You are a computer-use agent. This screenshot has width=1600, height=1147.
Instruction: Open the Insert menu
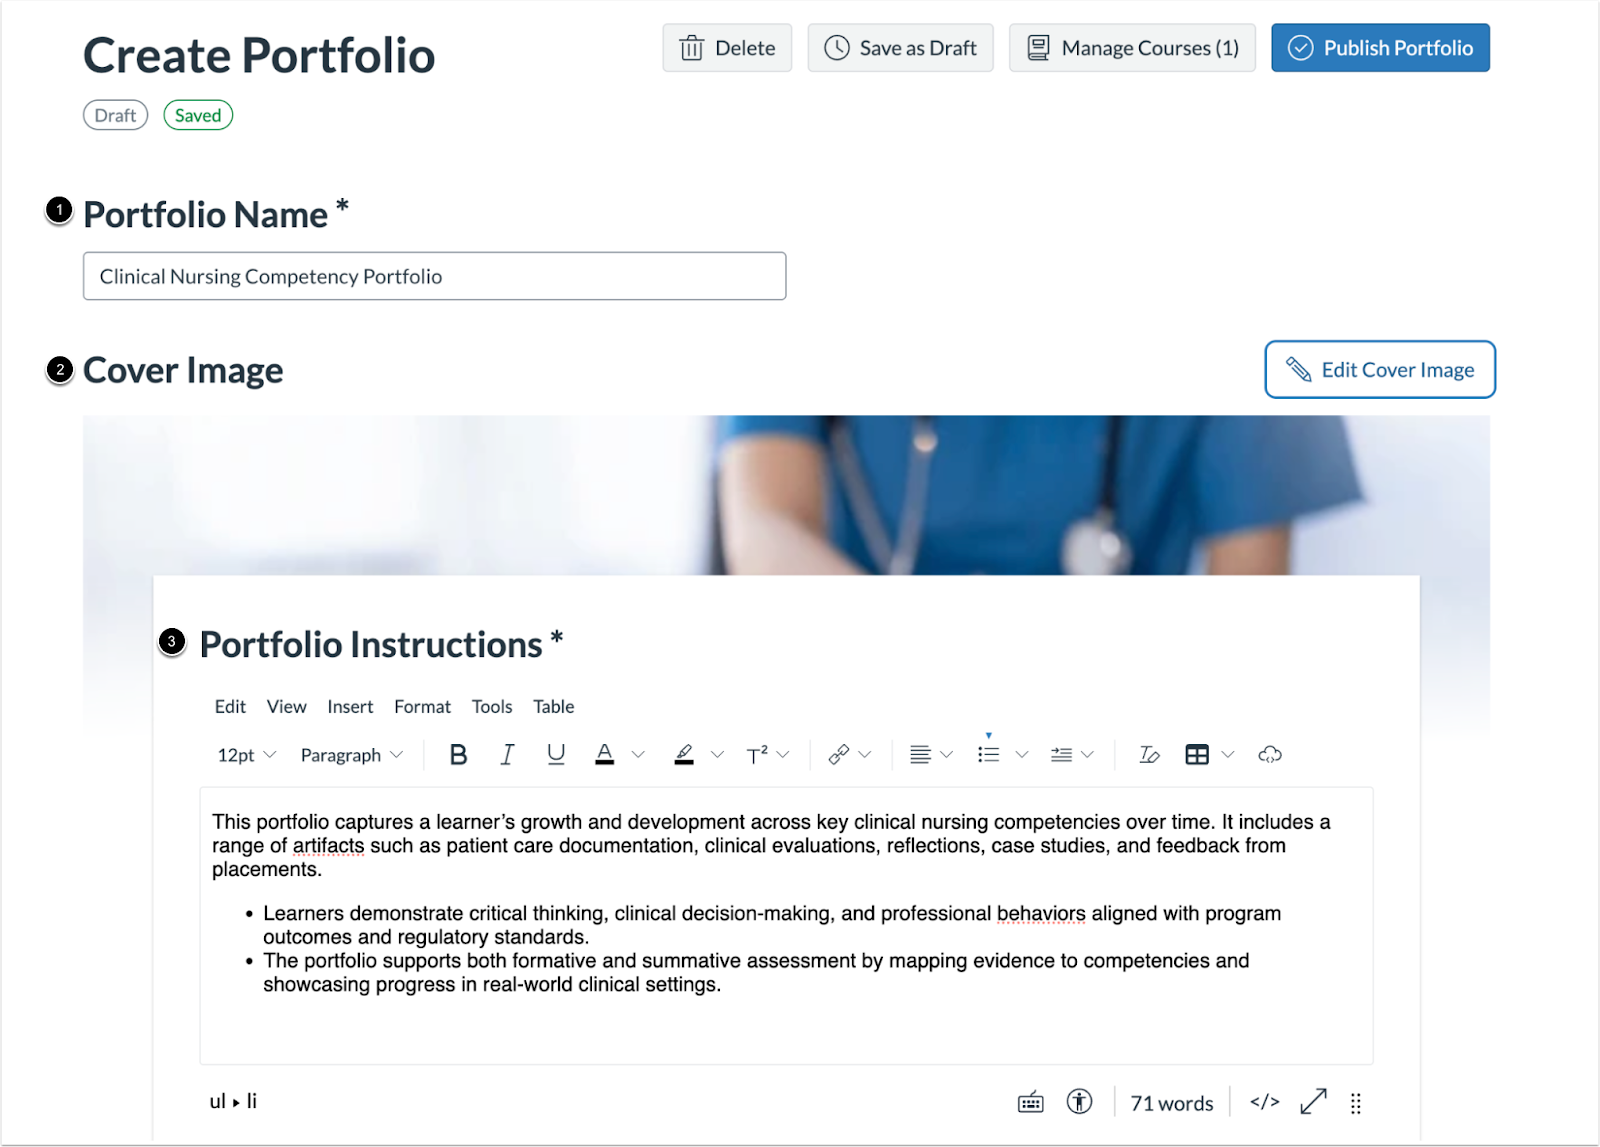350,706
